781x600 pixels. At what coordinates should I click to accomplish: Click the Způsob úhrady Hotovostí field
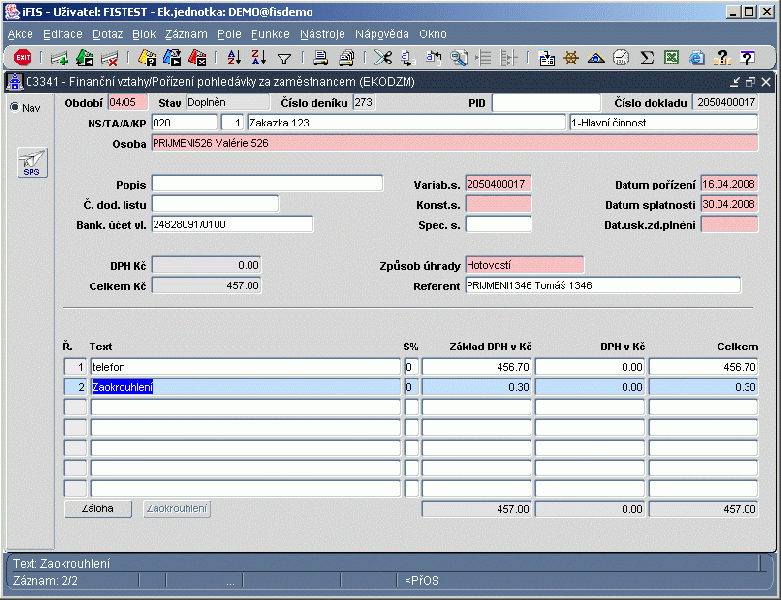[x=524, y=265]
